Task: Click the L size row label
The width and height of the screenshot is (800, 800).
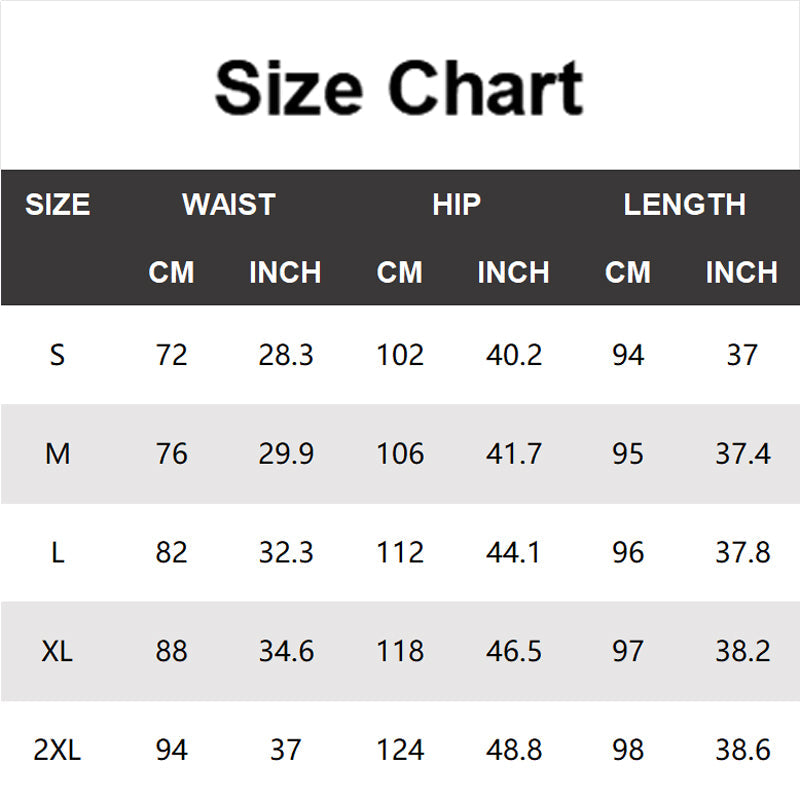Action: [x=57, y=553]
